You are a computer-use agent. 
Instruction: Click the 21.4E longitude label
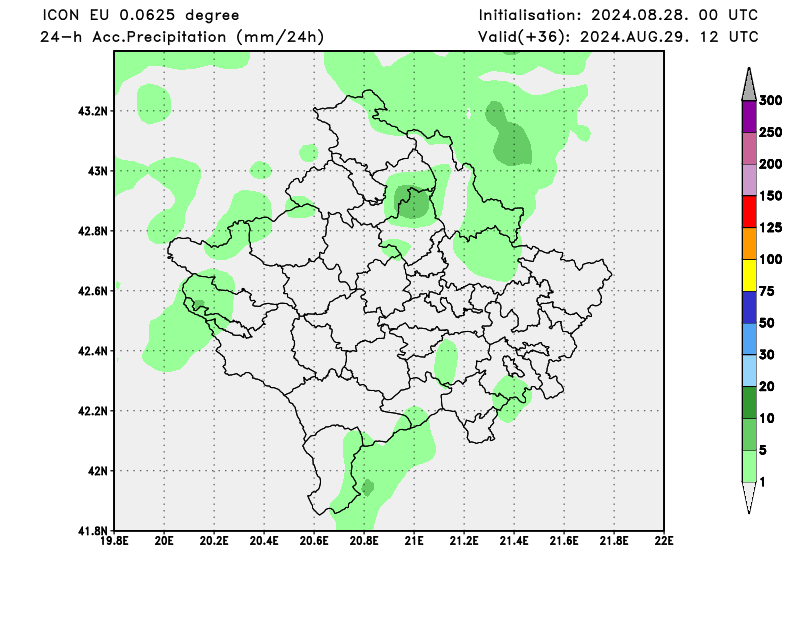514,540
